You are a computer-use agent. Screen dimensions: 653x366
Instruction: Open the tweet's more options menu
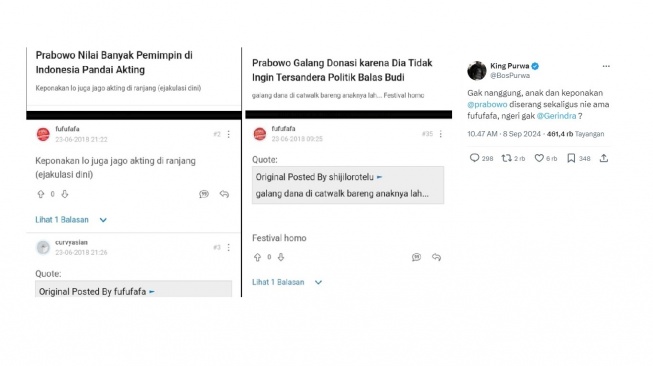coord(606,66)
